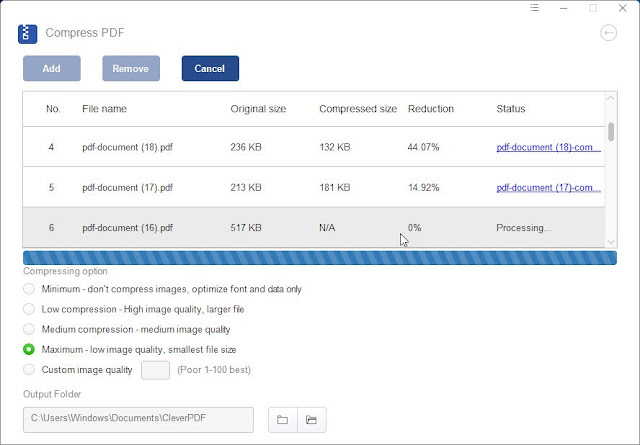Select Minimum compression radio option
640x445 pixels.
point(29,289)
